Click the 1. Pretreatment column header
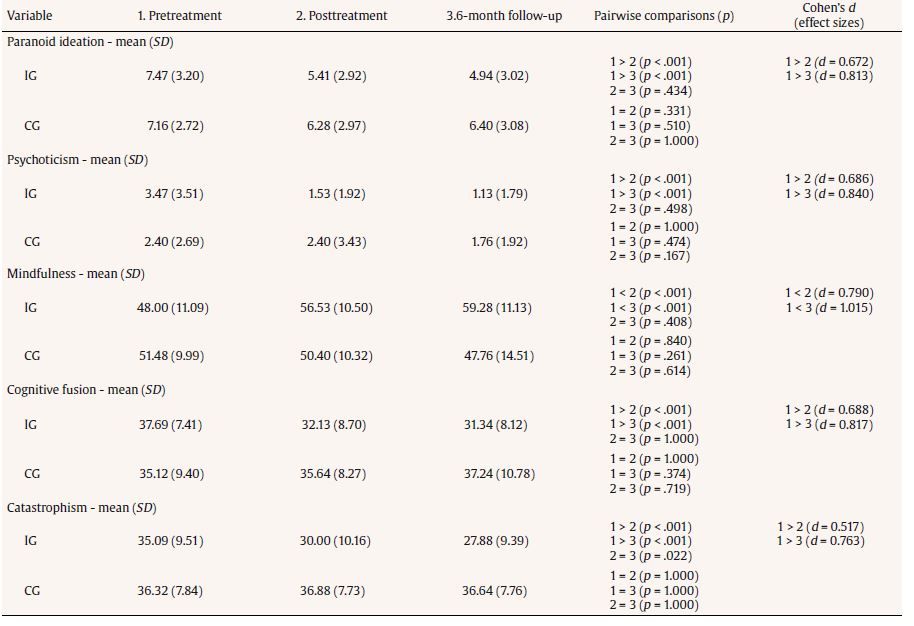 click(x=180, y=16)
